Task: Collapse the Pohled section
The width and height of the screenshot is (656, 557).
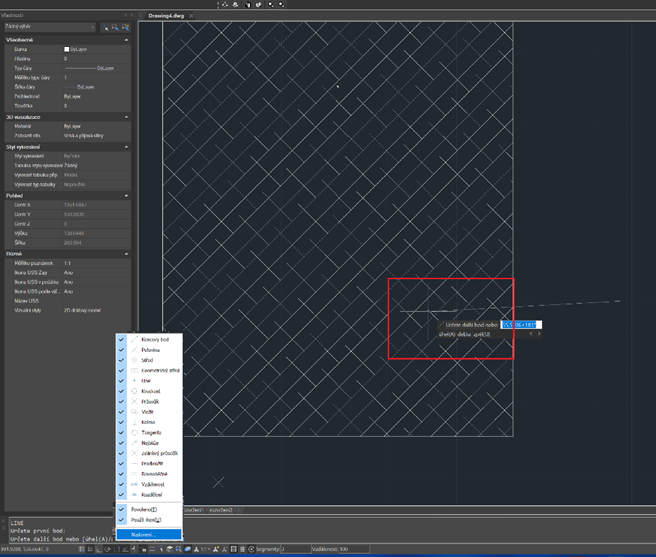Action: click(x=126, y=195)
